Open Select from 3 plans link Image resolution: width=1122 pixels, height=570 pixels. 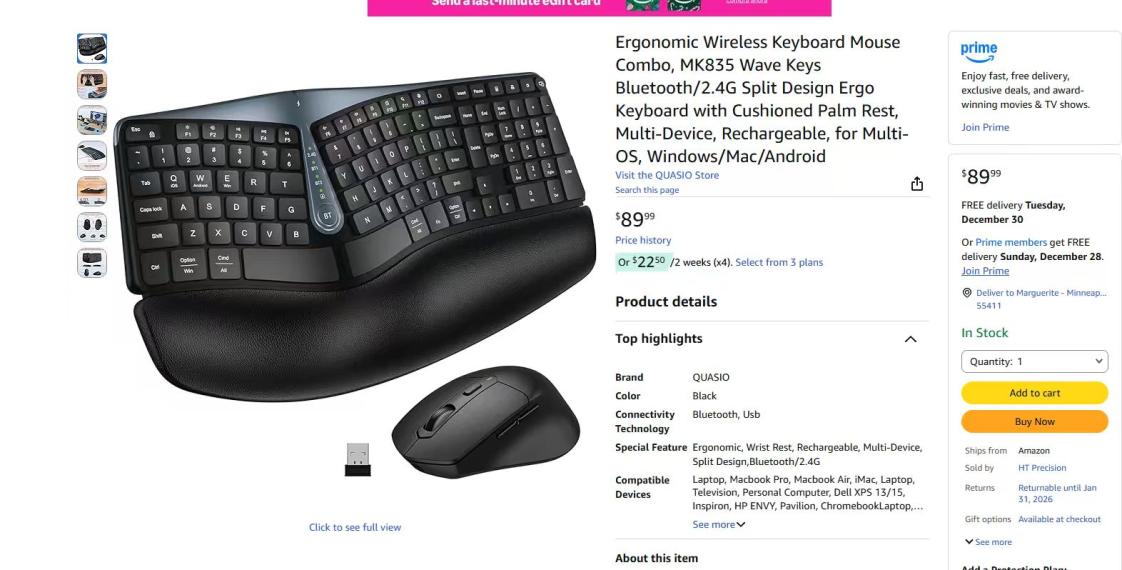click(779, 262)
